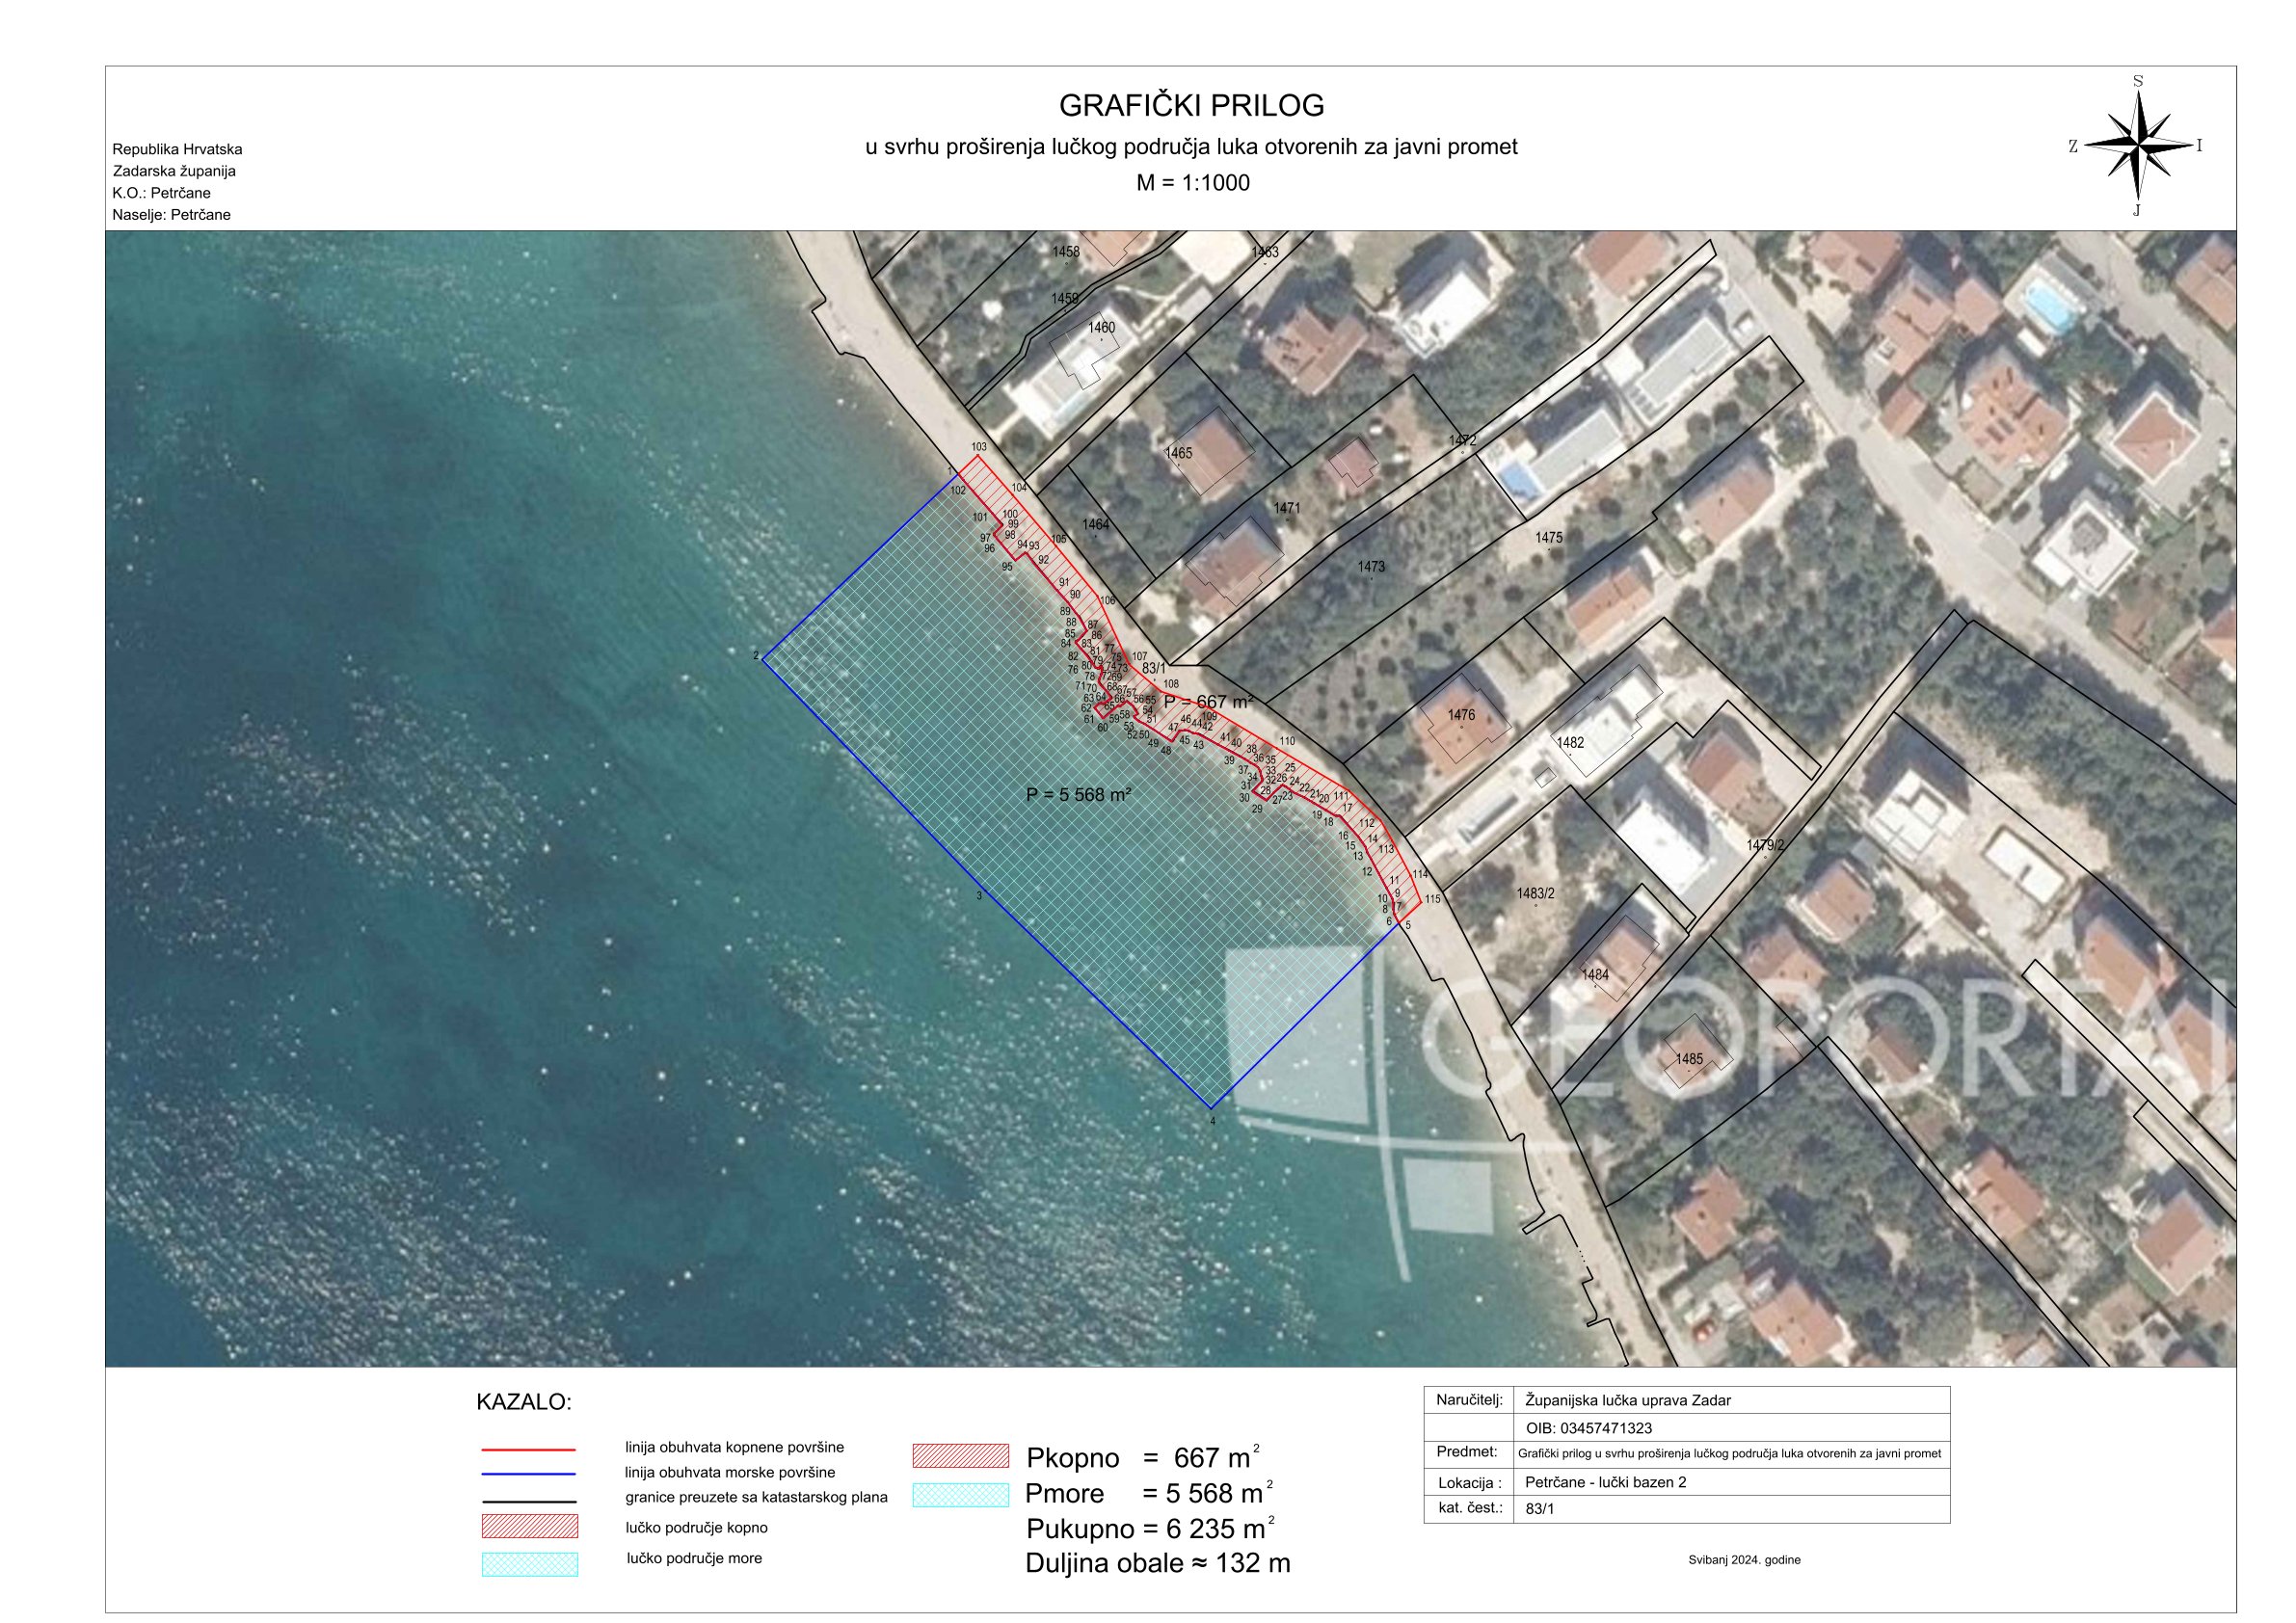This screenshot has width=2296, height=1623.
Task: Click the 'lučko područje more' hatch swatch
Action: [529, 1564]
